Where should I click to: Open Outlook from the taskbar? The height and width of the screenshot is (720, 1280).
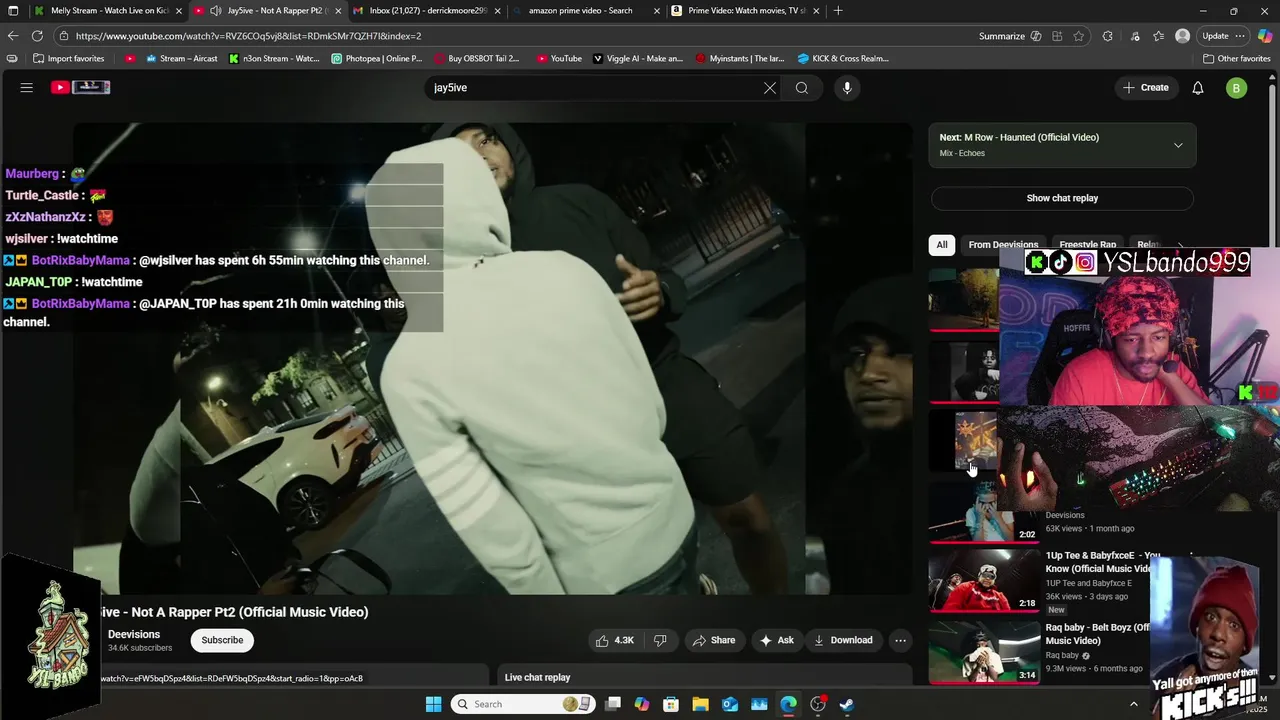[x=730, y=704]
